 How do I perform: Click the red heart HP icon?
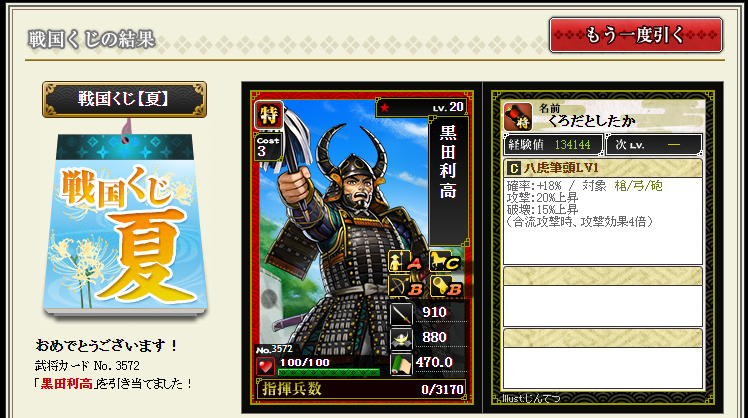pos(265,366)
